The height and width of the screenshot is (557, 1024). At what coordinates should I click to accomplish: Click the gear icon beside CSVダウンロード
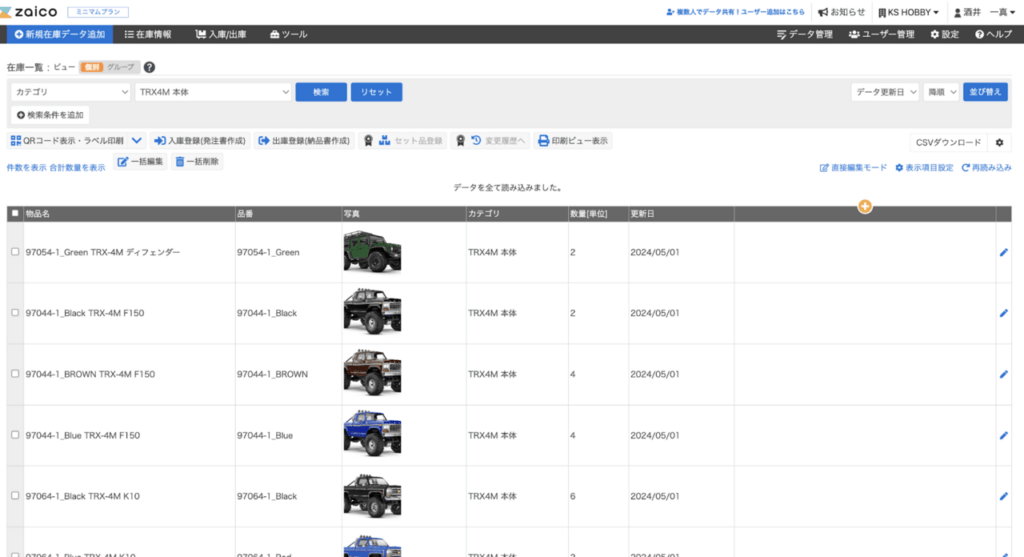tap(998, 142)
